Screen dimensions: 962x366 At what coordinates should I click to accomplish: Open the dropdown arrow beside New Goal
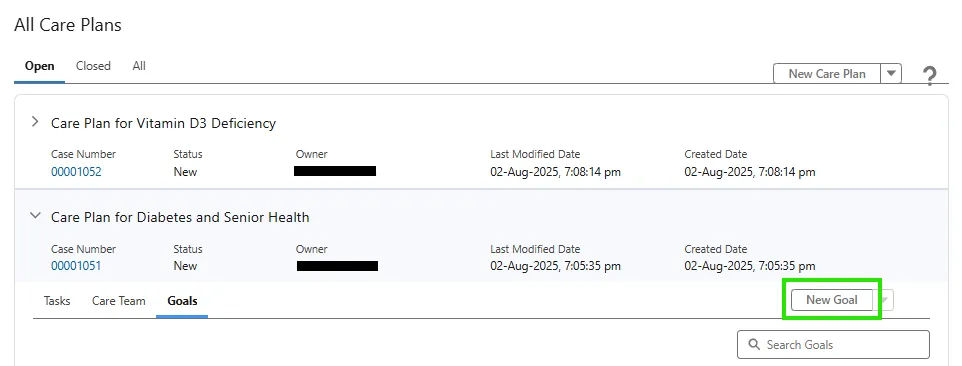(x=884, y=300)
